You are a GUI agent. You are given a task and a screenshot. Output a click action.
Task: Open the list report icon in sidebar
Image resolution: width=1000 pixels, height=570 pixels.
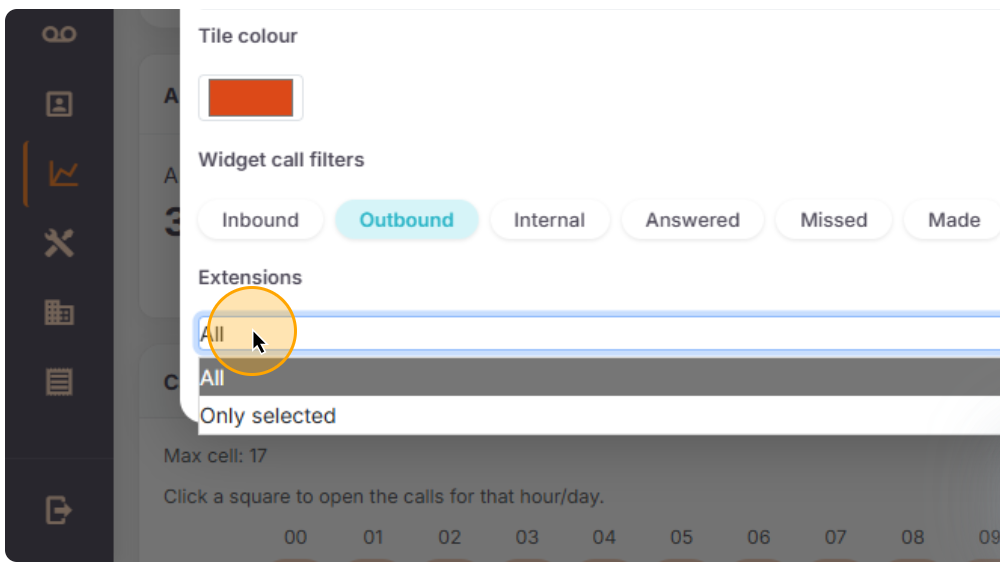[x=59, y=381]
